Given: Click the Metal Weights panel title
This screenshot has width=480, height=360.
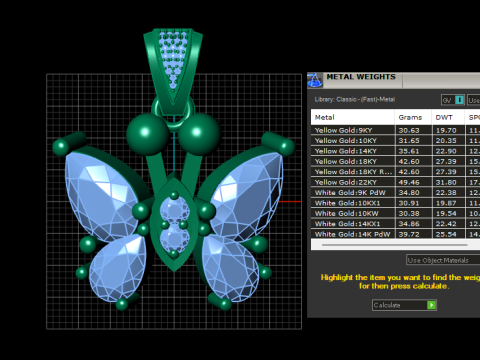Looking at the screenshot, I should click(361, 77).
